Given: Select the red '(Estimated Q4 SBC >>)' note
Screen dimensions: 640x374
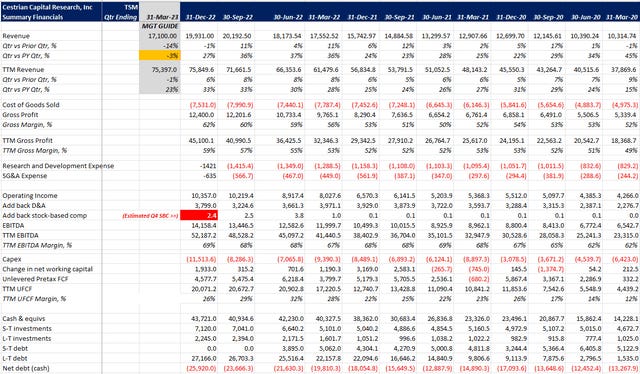Looking at the screenshot, I should pyautogui.click(x=150, y=216).
